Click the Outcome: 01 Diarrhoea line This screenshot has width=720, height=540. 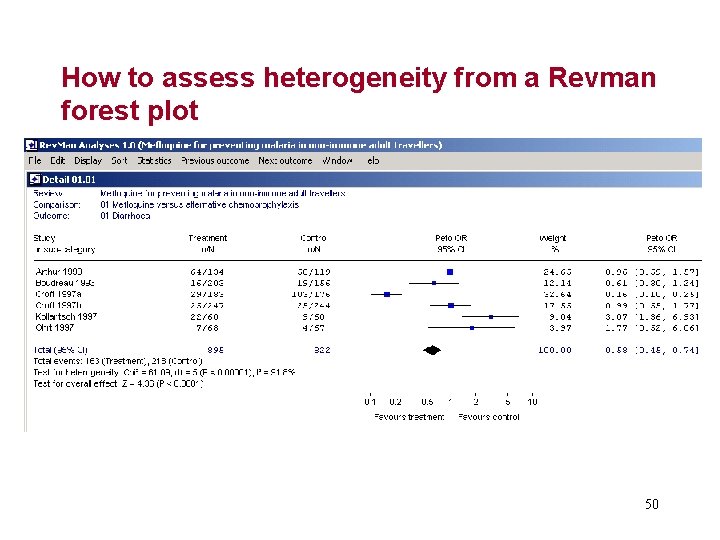coord(92,216)
